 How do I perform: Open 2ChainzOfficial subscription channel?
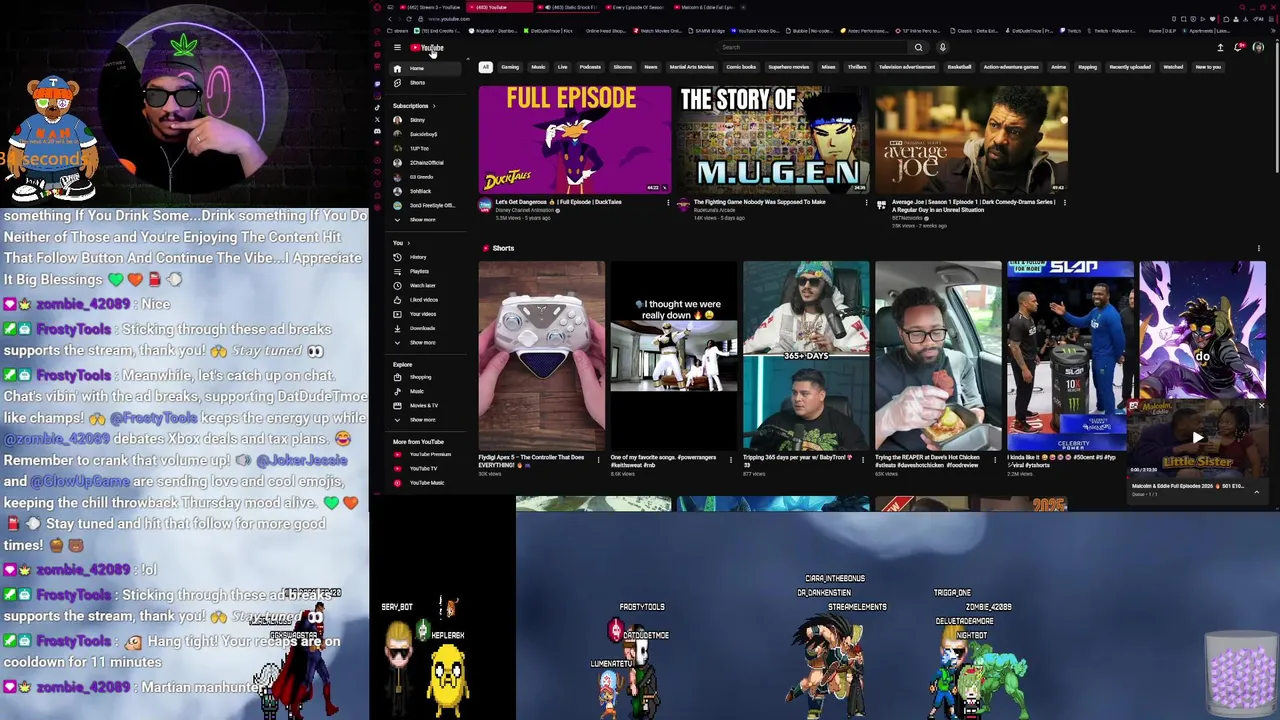pos(426,162)
